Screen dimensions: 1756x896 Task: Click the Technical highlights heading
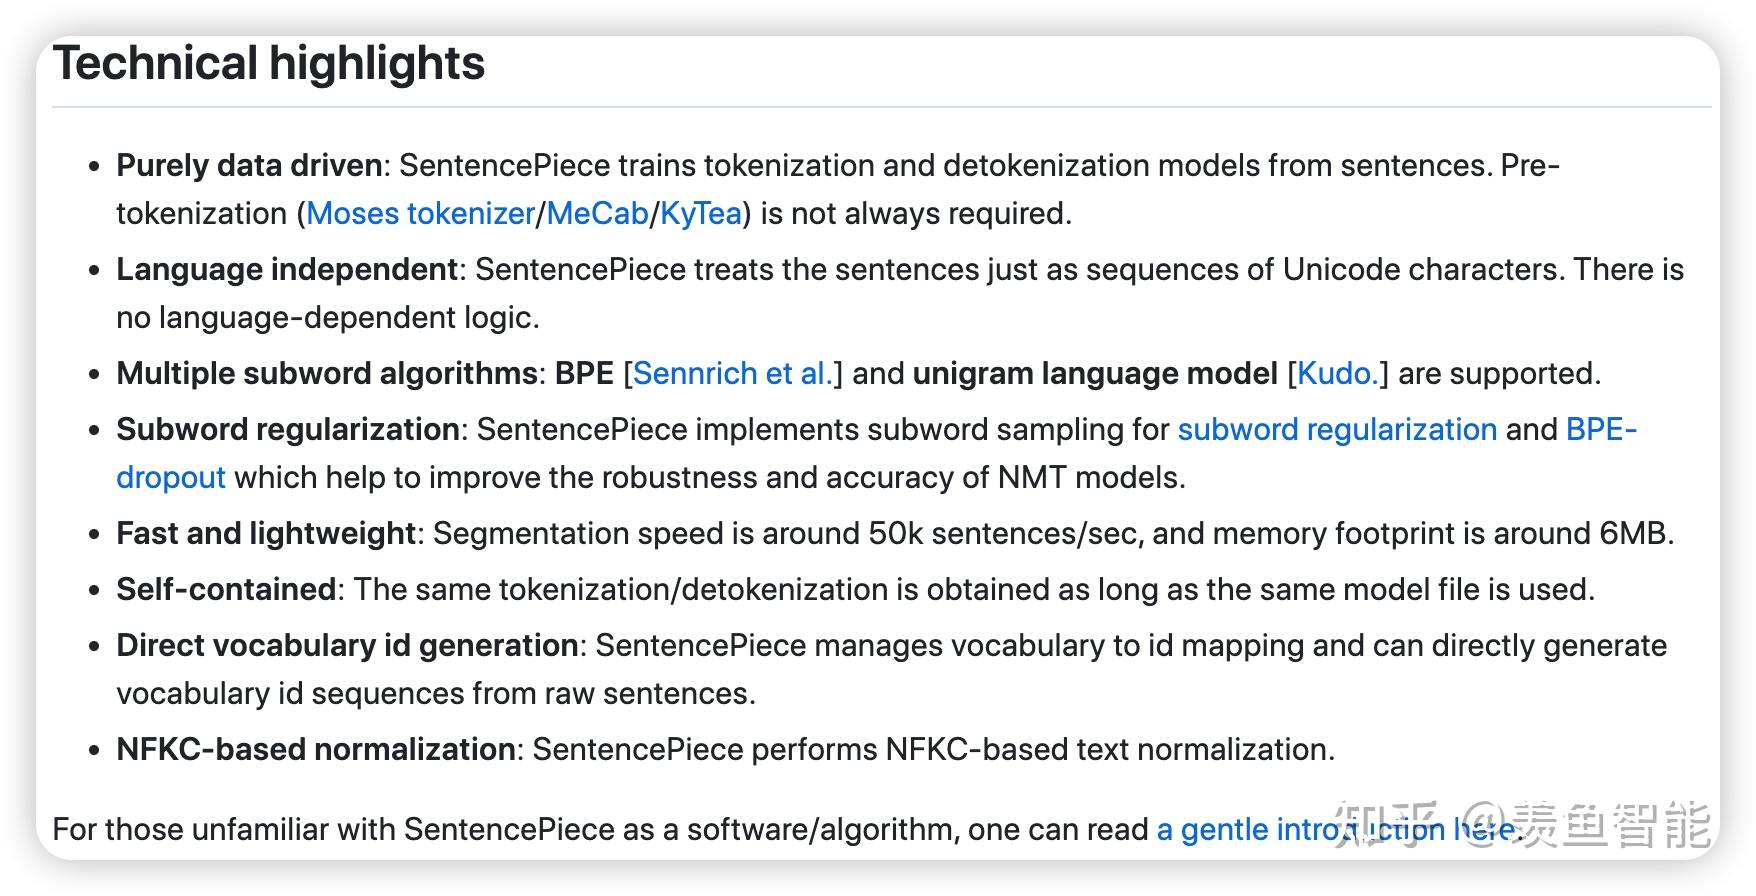(x=269, y=64)
